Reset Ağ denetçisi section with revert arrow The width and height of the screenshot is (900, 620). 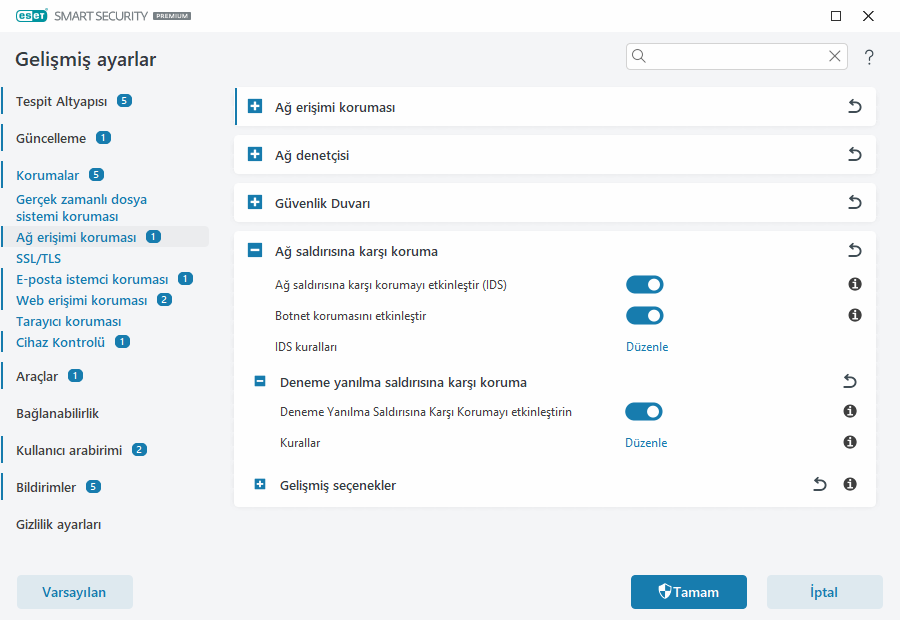tap(854, 155)
